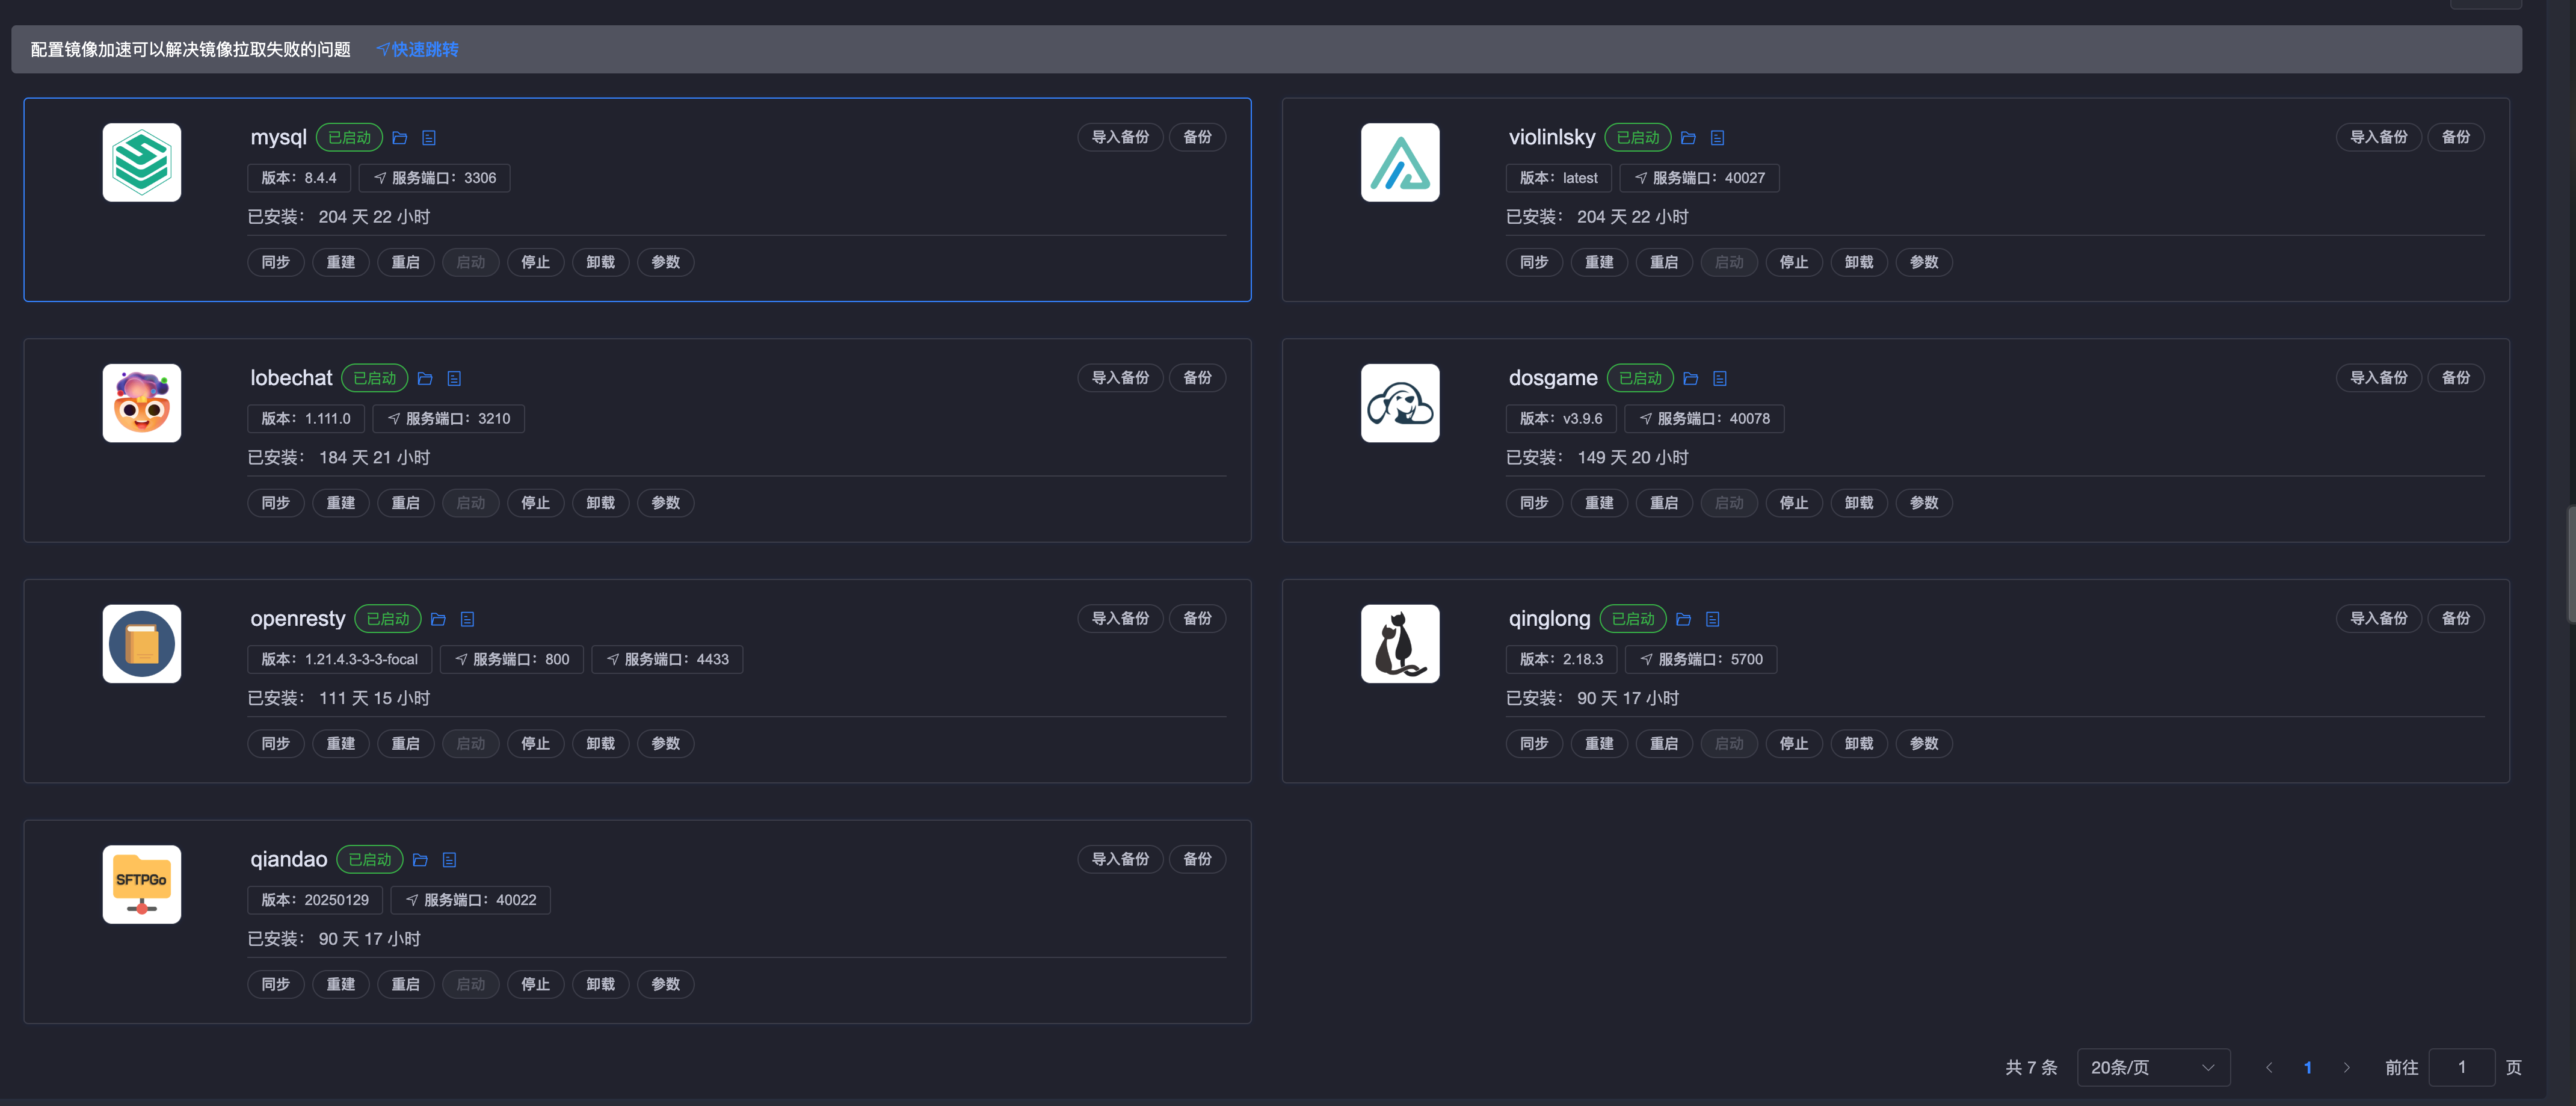Jump to openresty service port 800
The height and width of the screenshot is (1106, 2576).
511,660
